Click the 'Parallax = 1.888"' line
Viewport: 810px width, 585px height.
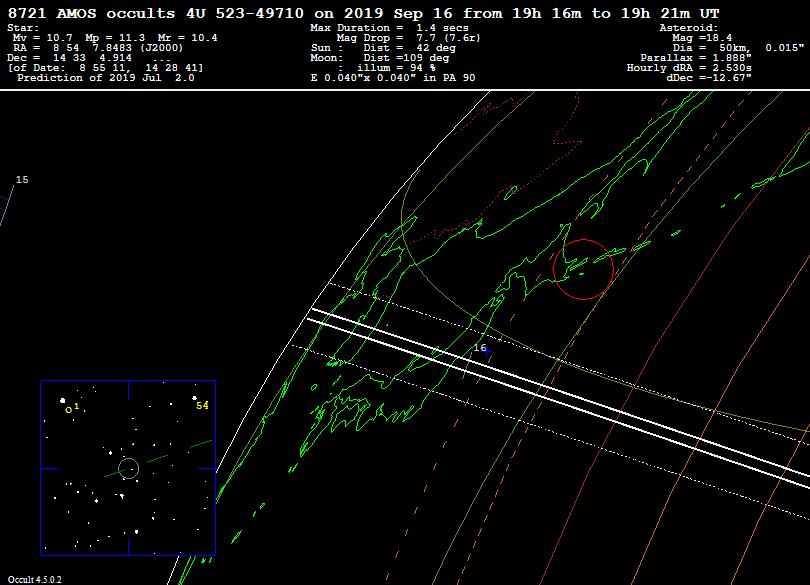tap(696, 58)
